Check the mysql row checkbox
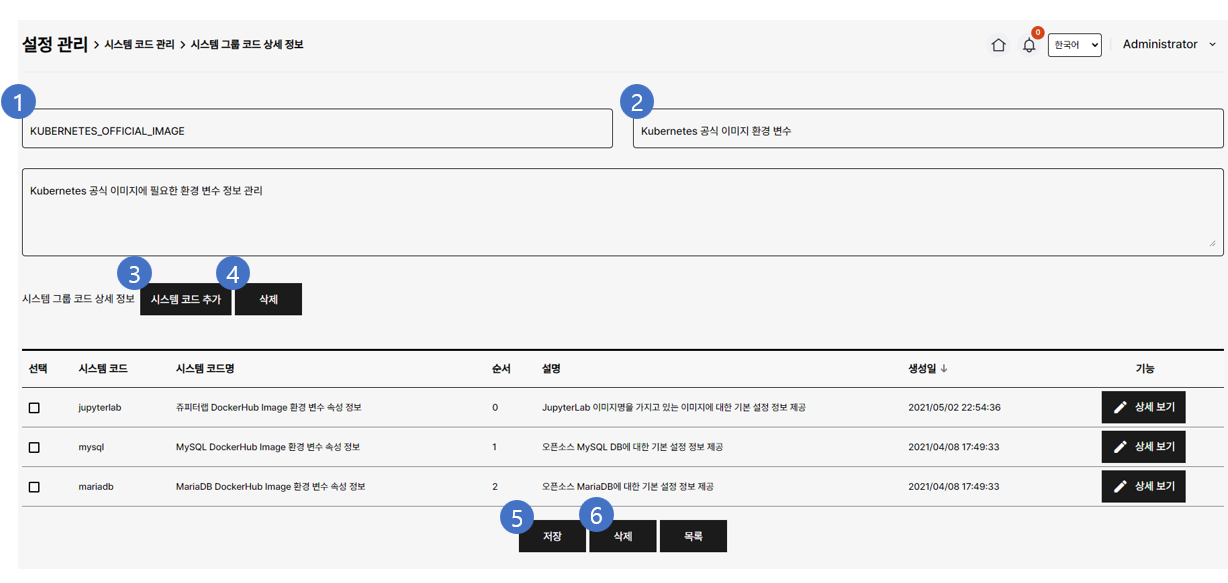Viewport: 1228px width, 583px height. [x=34, y=447]
